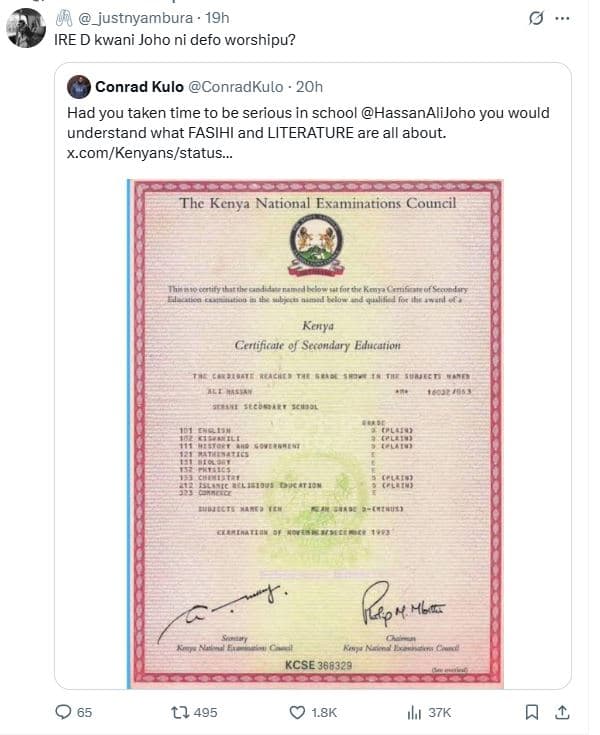Bookmark this tweet
Image resolution: width=600 pixels, height=735 pixels.
tap(533, 712)
